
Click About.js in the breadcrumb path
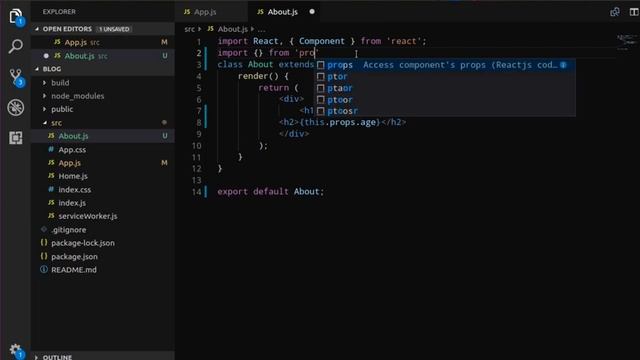pos(233,29)
